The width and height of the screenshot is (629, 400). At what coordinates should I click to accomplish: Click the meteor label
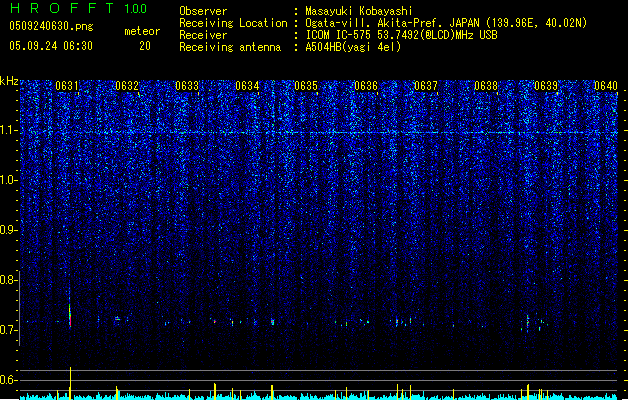click(x=142, y=31)
